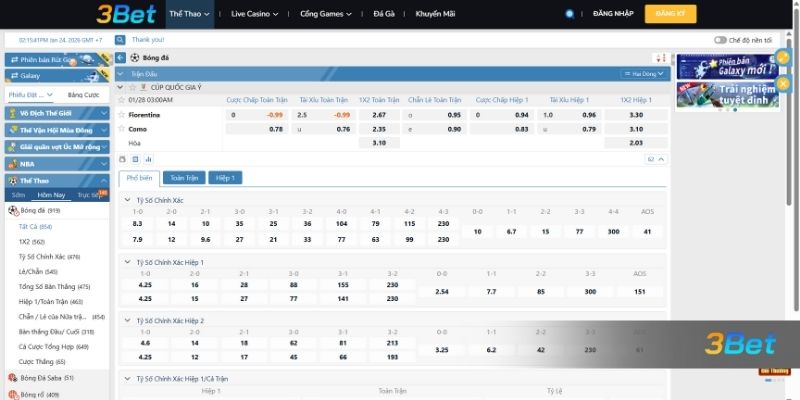Click the language globe icon in header
Screen dimensions: 800x400
point(569,14)
